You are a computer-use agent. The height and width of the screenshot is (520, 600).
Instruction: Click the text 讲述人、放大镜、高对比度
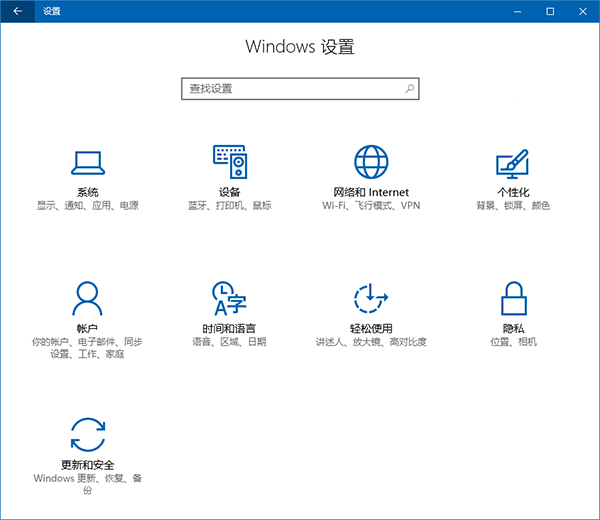pyautogui.click(x=371, y=342)
